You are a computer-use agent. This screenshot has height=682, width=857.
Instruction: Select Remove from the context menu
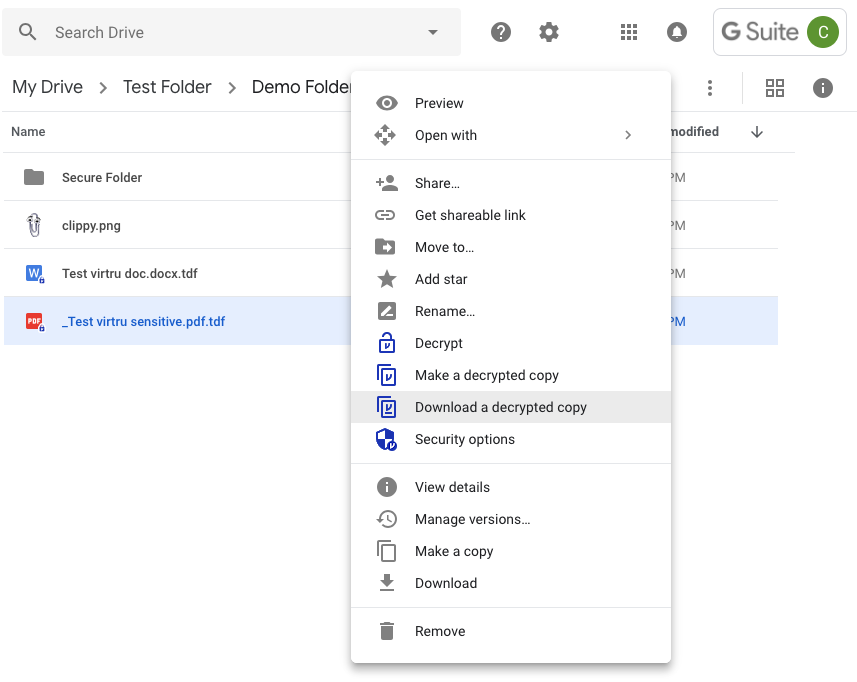click(510, 631)
